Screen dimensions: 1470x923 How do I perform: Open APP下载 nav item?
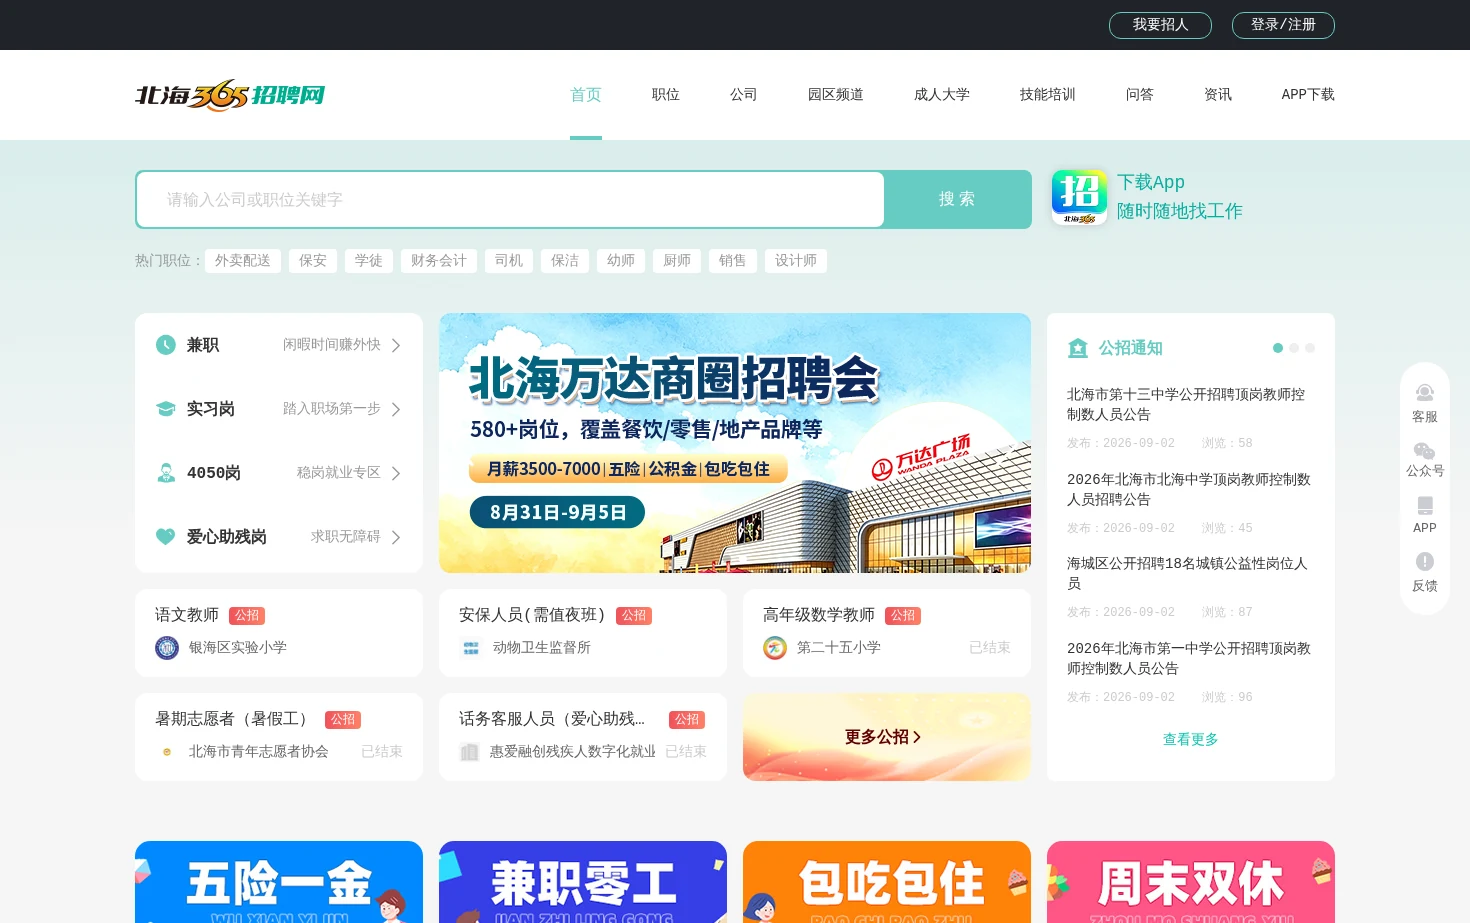click(1308, 95)
